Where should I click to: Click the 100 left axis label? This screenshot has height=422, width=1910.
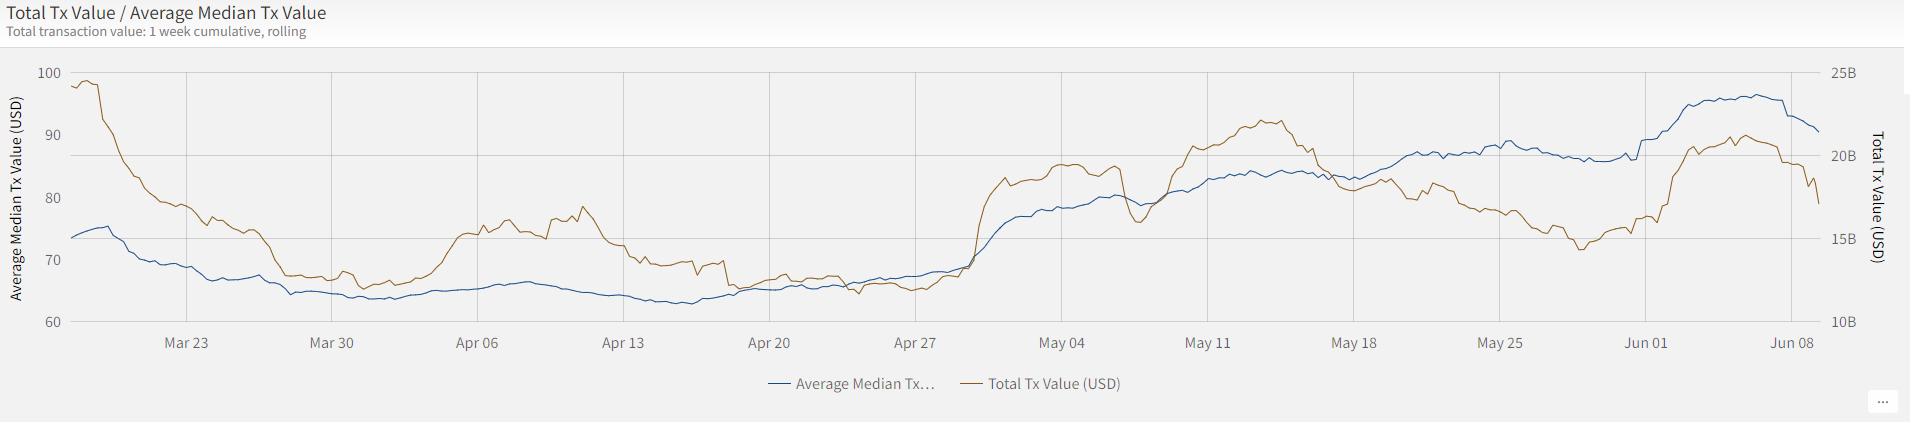tap(49, 73)
